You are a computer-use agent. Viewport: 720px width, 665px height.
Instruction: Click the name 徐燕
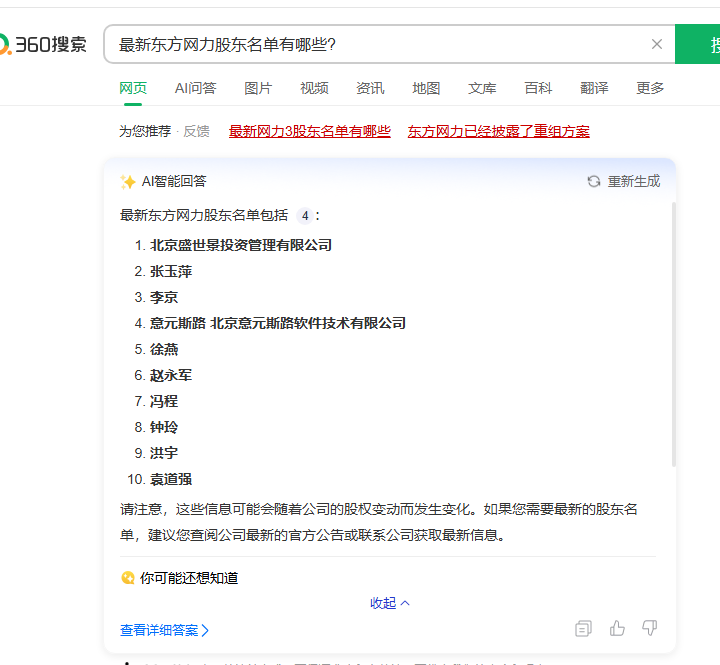pos(164,349)
